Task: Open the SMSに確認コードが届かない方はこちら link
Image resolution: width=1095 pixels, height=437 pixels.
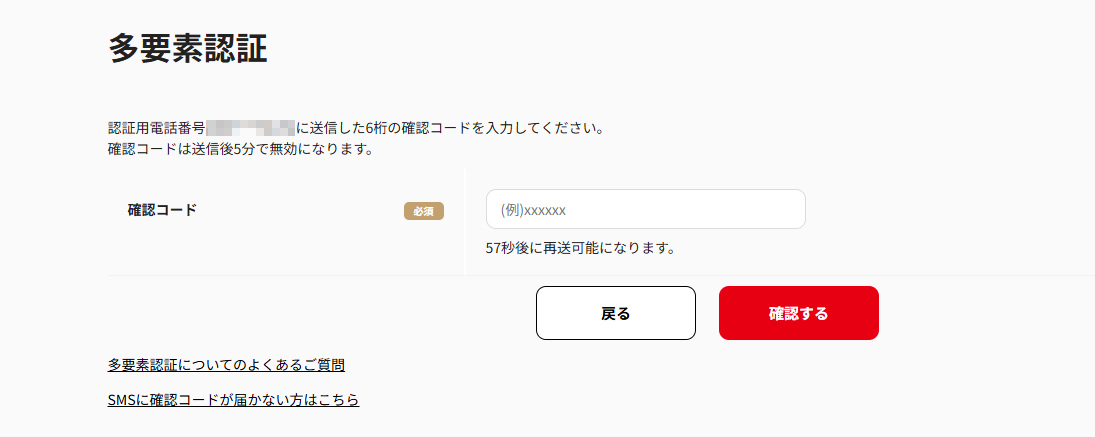Action: [x=233, y=400]
